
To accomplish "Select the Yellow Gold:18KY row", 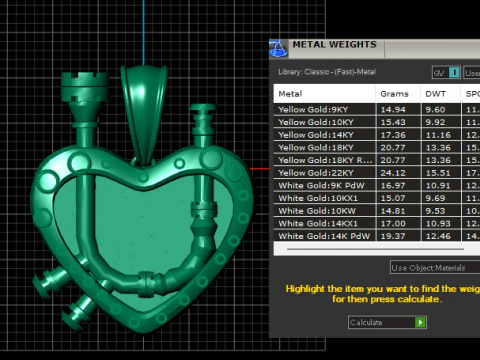I will pos(377,147).
